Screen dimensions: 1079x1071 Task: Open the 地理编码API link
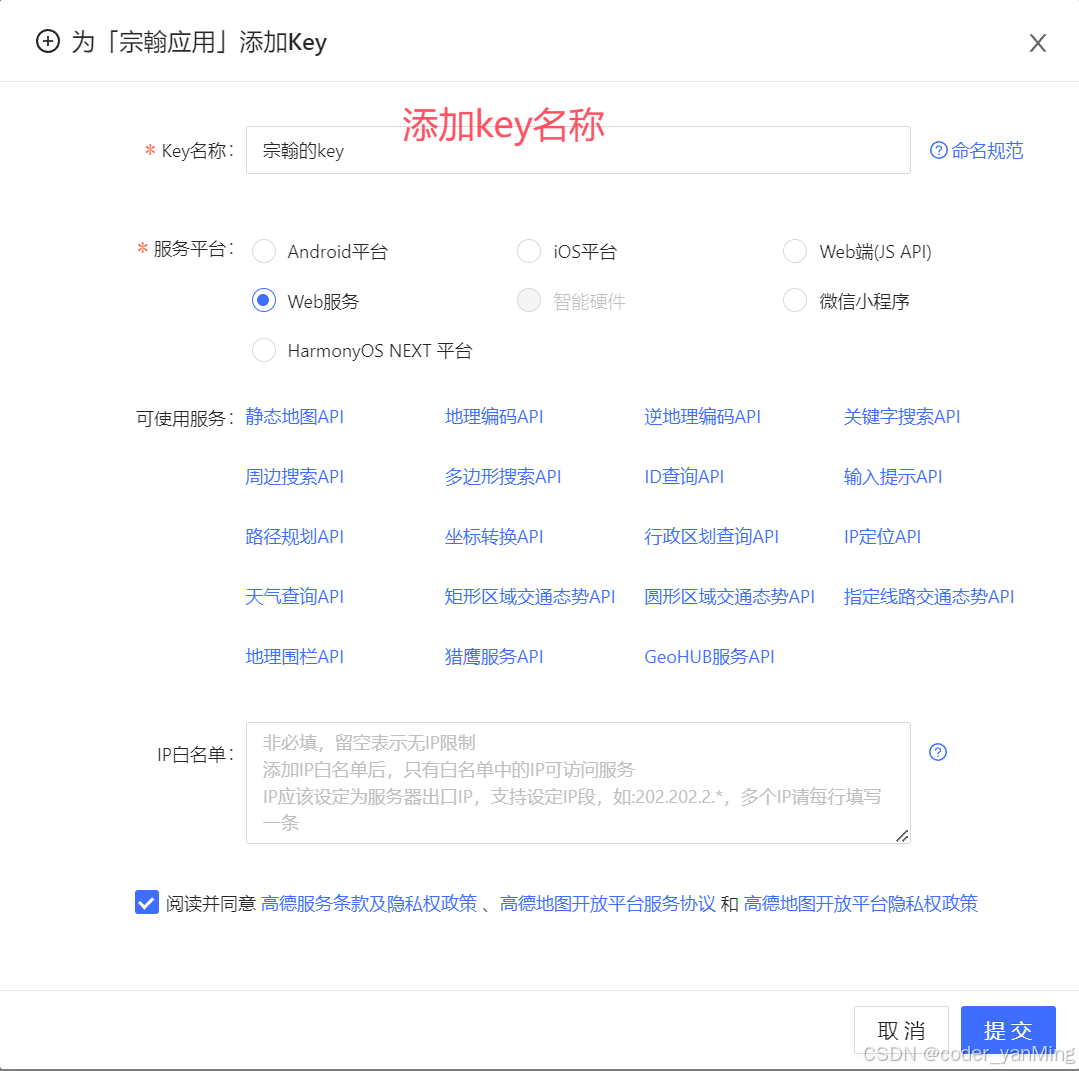click(x=494, y=416)
